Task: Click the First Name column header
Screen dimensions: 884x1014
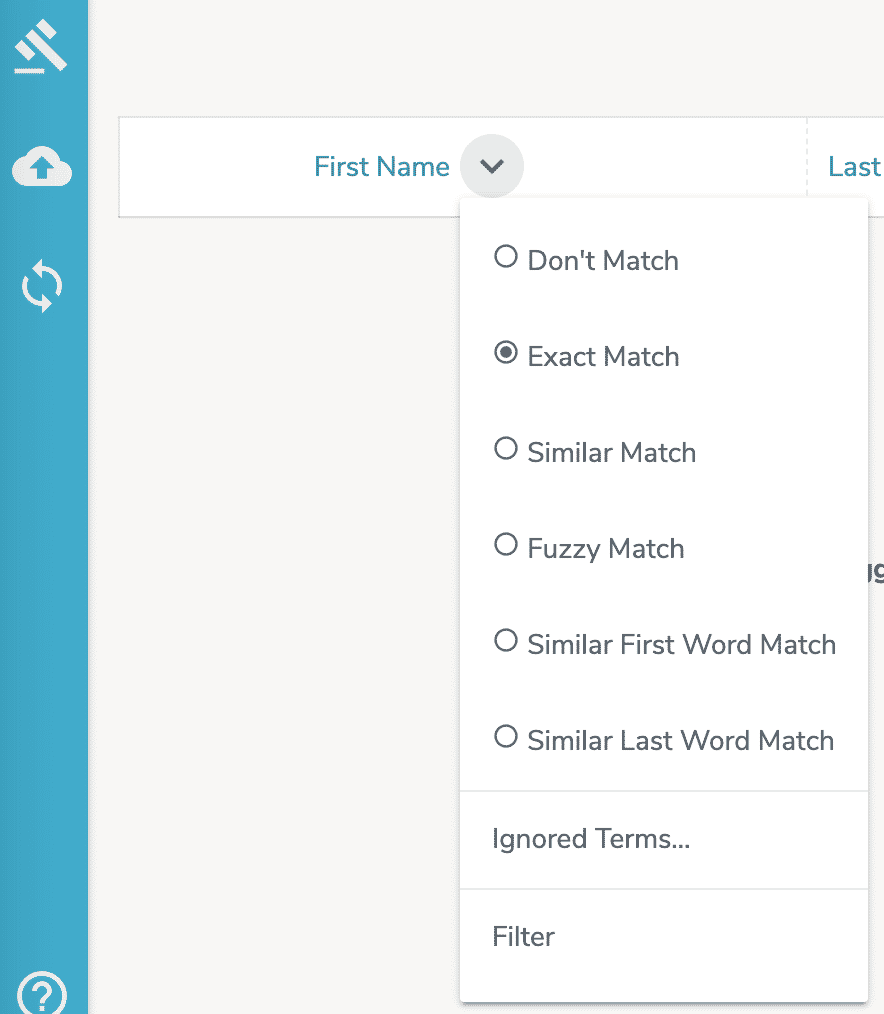Action: pyautogui.click(x=382, y=167)
